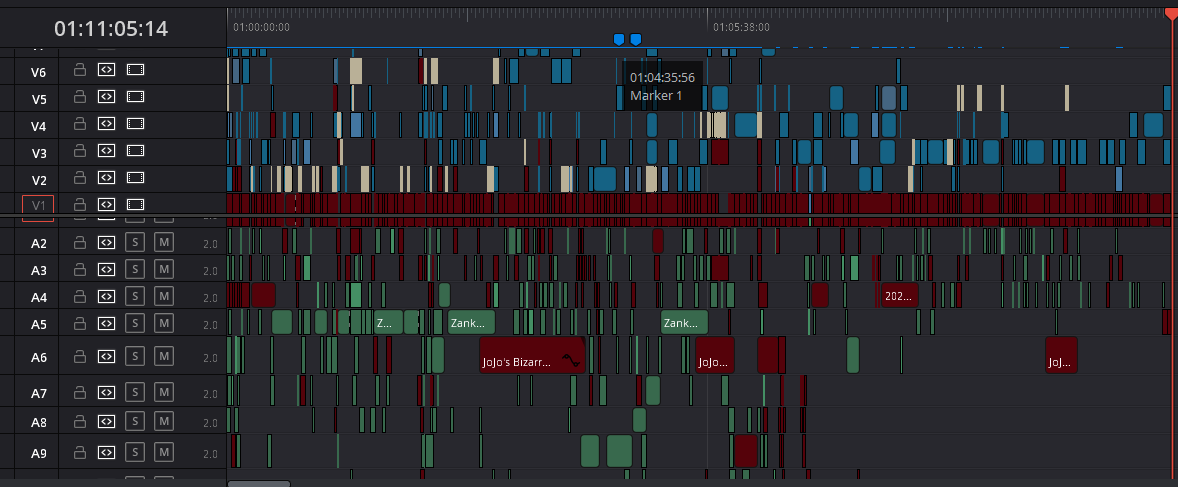Screen dimensions: 1178x487
Task: Toggle auto select on track A5
Action: tap(107, 324)
